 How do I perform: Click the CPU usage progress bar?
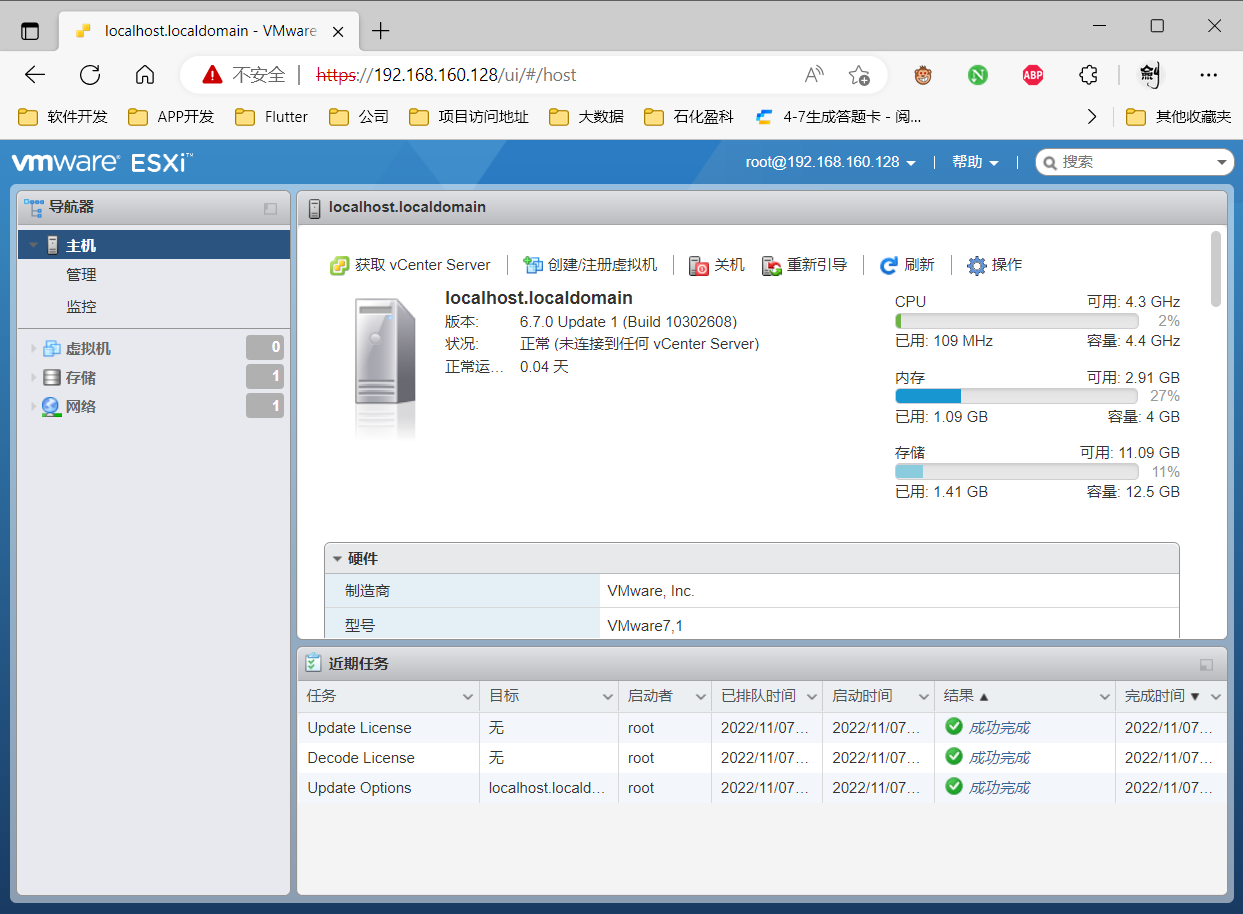click(1017, 321)
